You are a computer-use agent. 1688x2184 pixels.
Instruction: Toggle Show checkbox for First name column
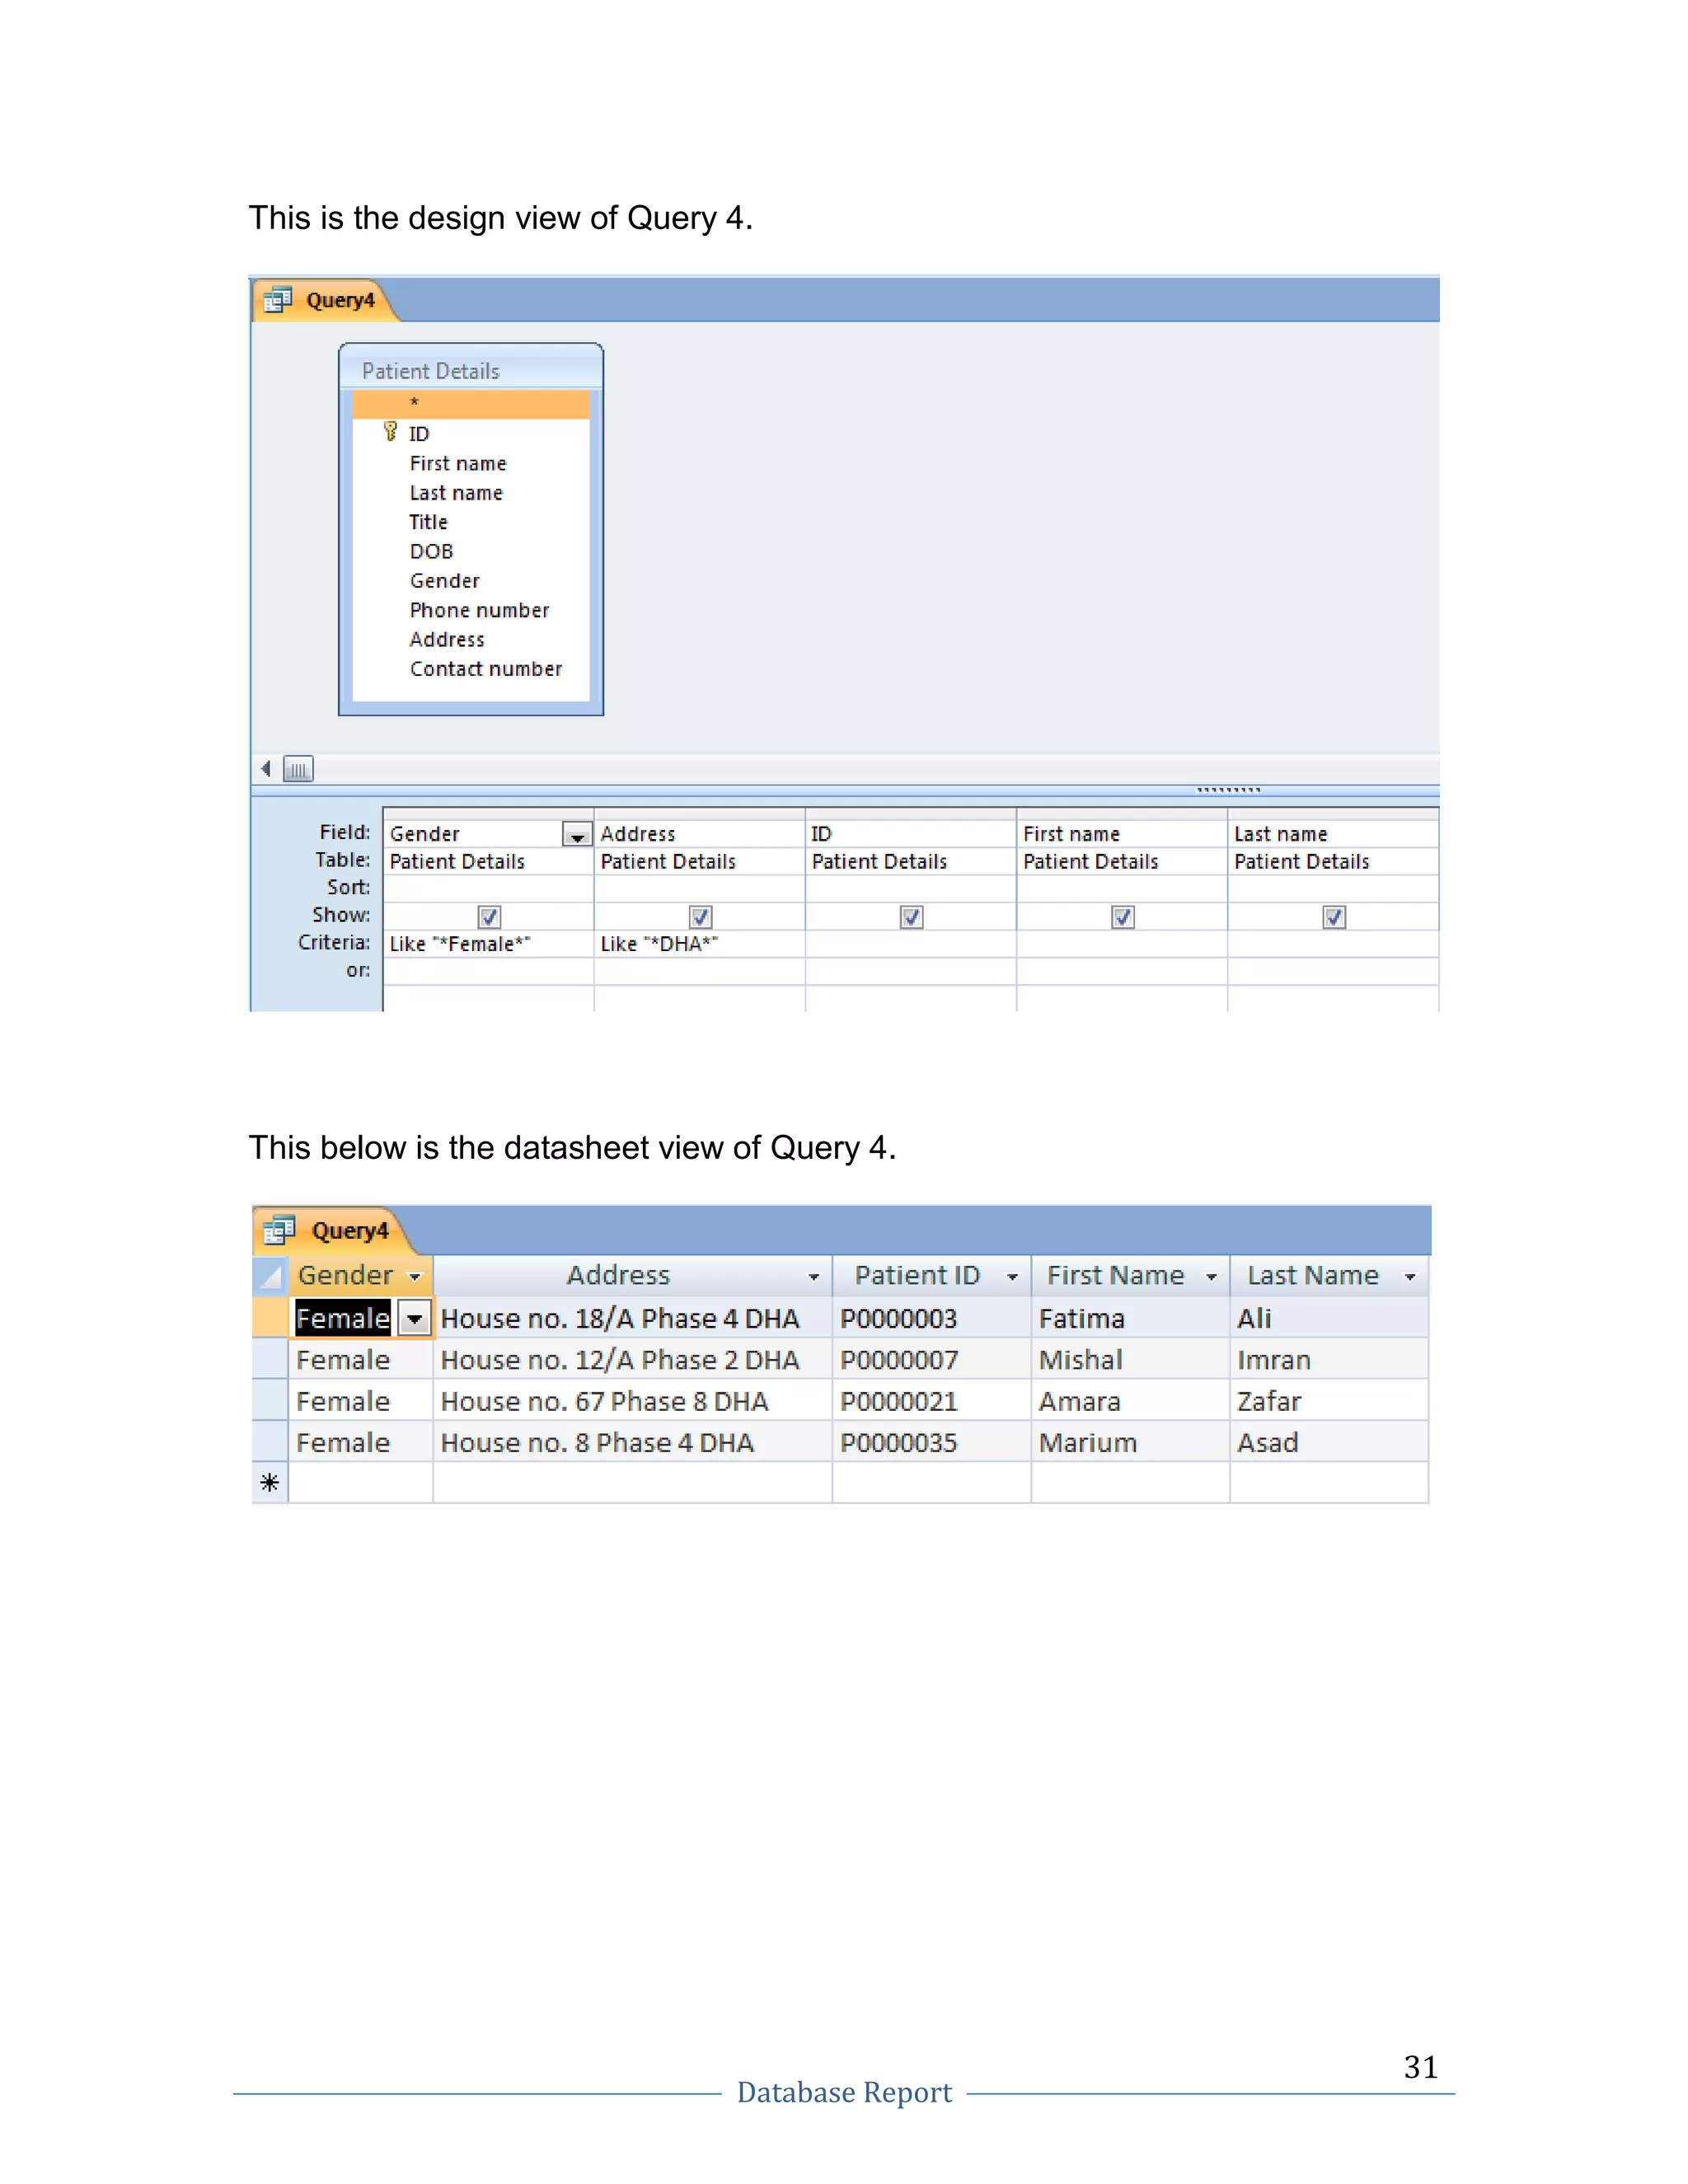pos(1123,917)
